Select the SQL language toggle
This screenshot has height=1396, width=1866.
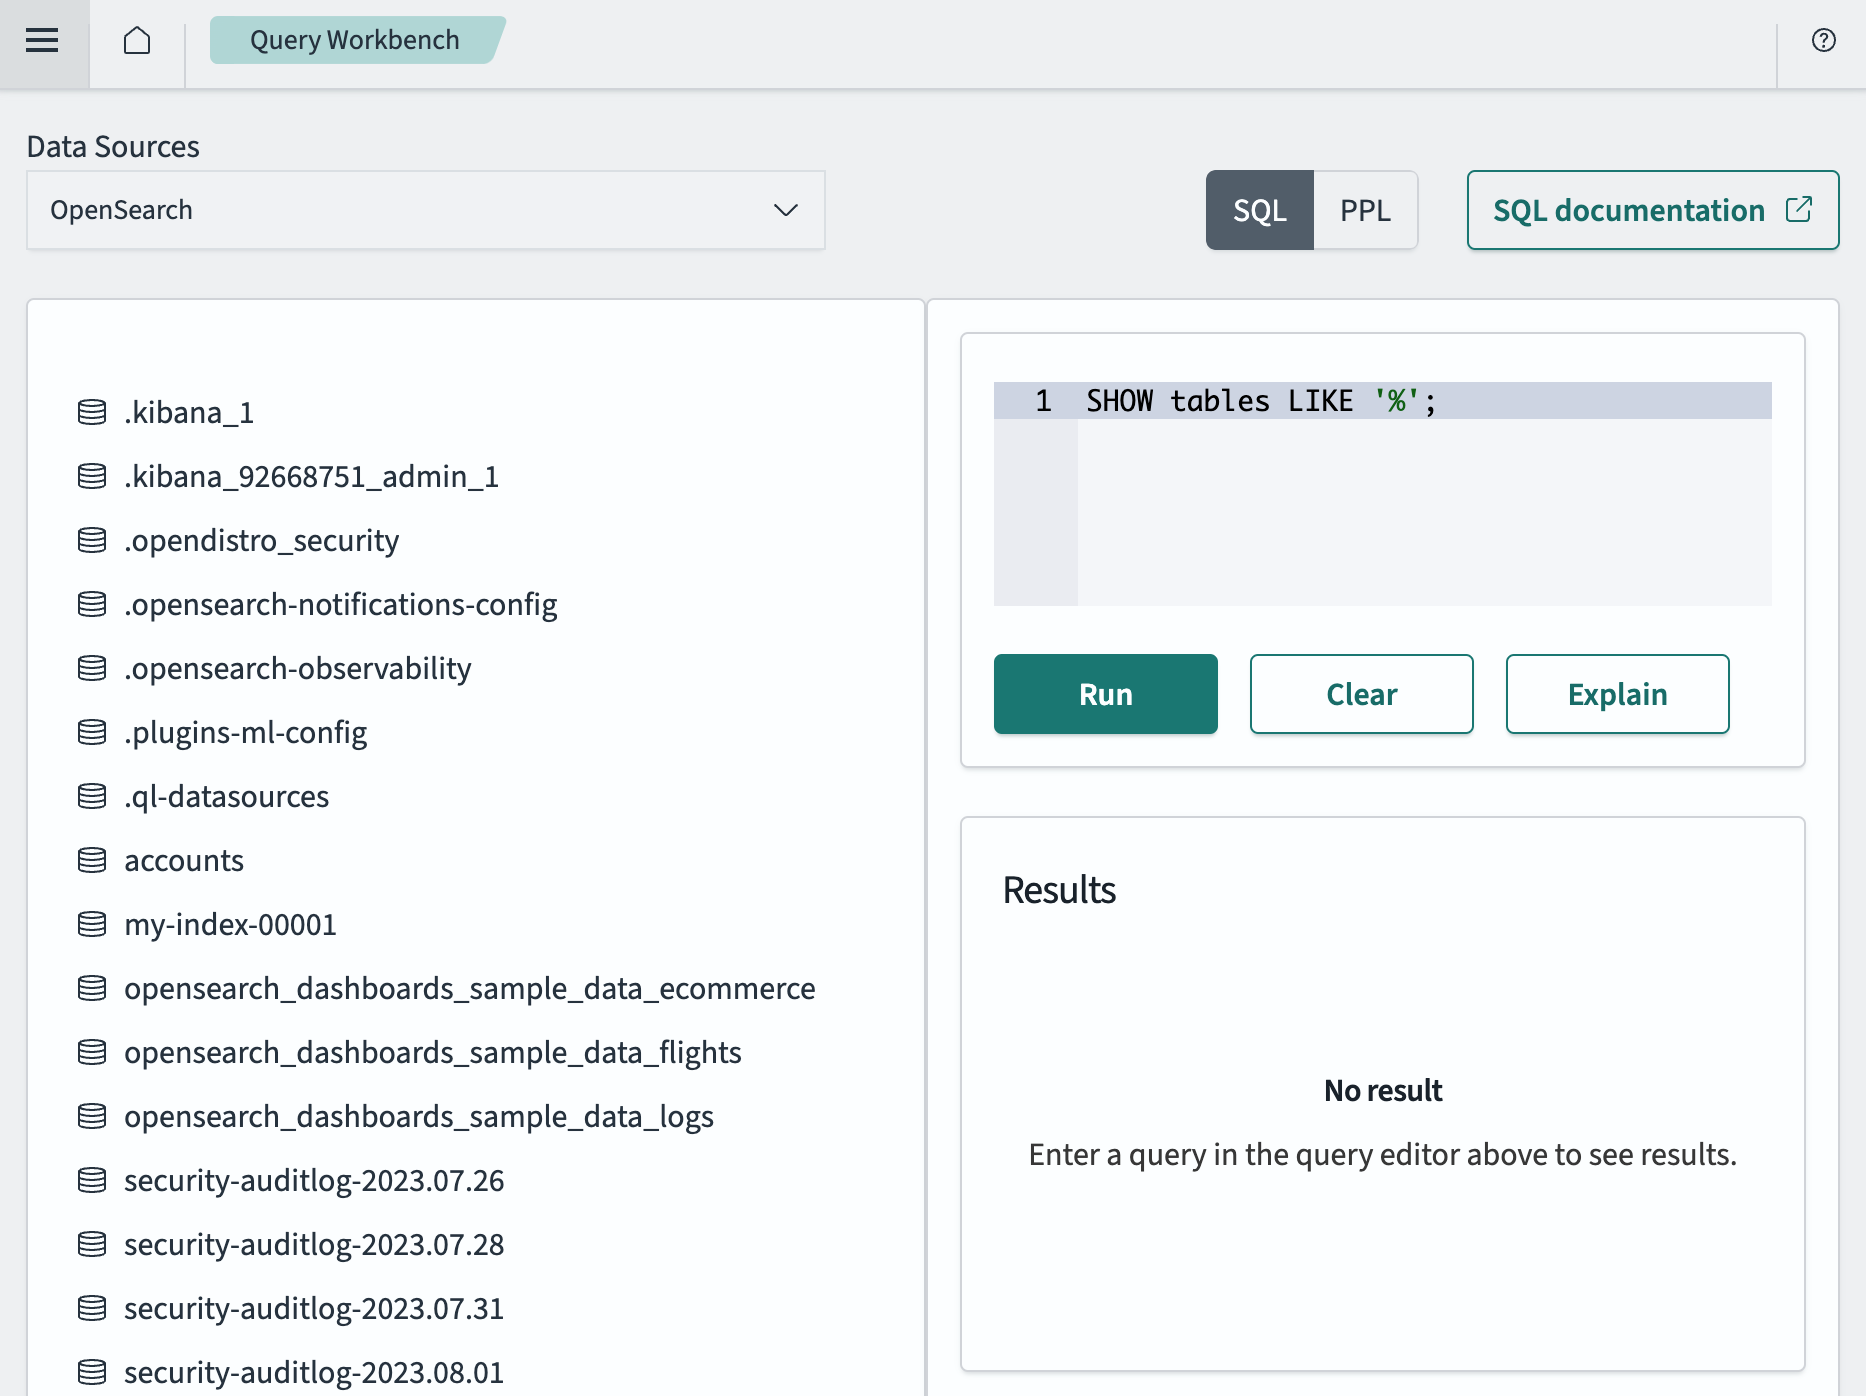pos(1259,210)
